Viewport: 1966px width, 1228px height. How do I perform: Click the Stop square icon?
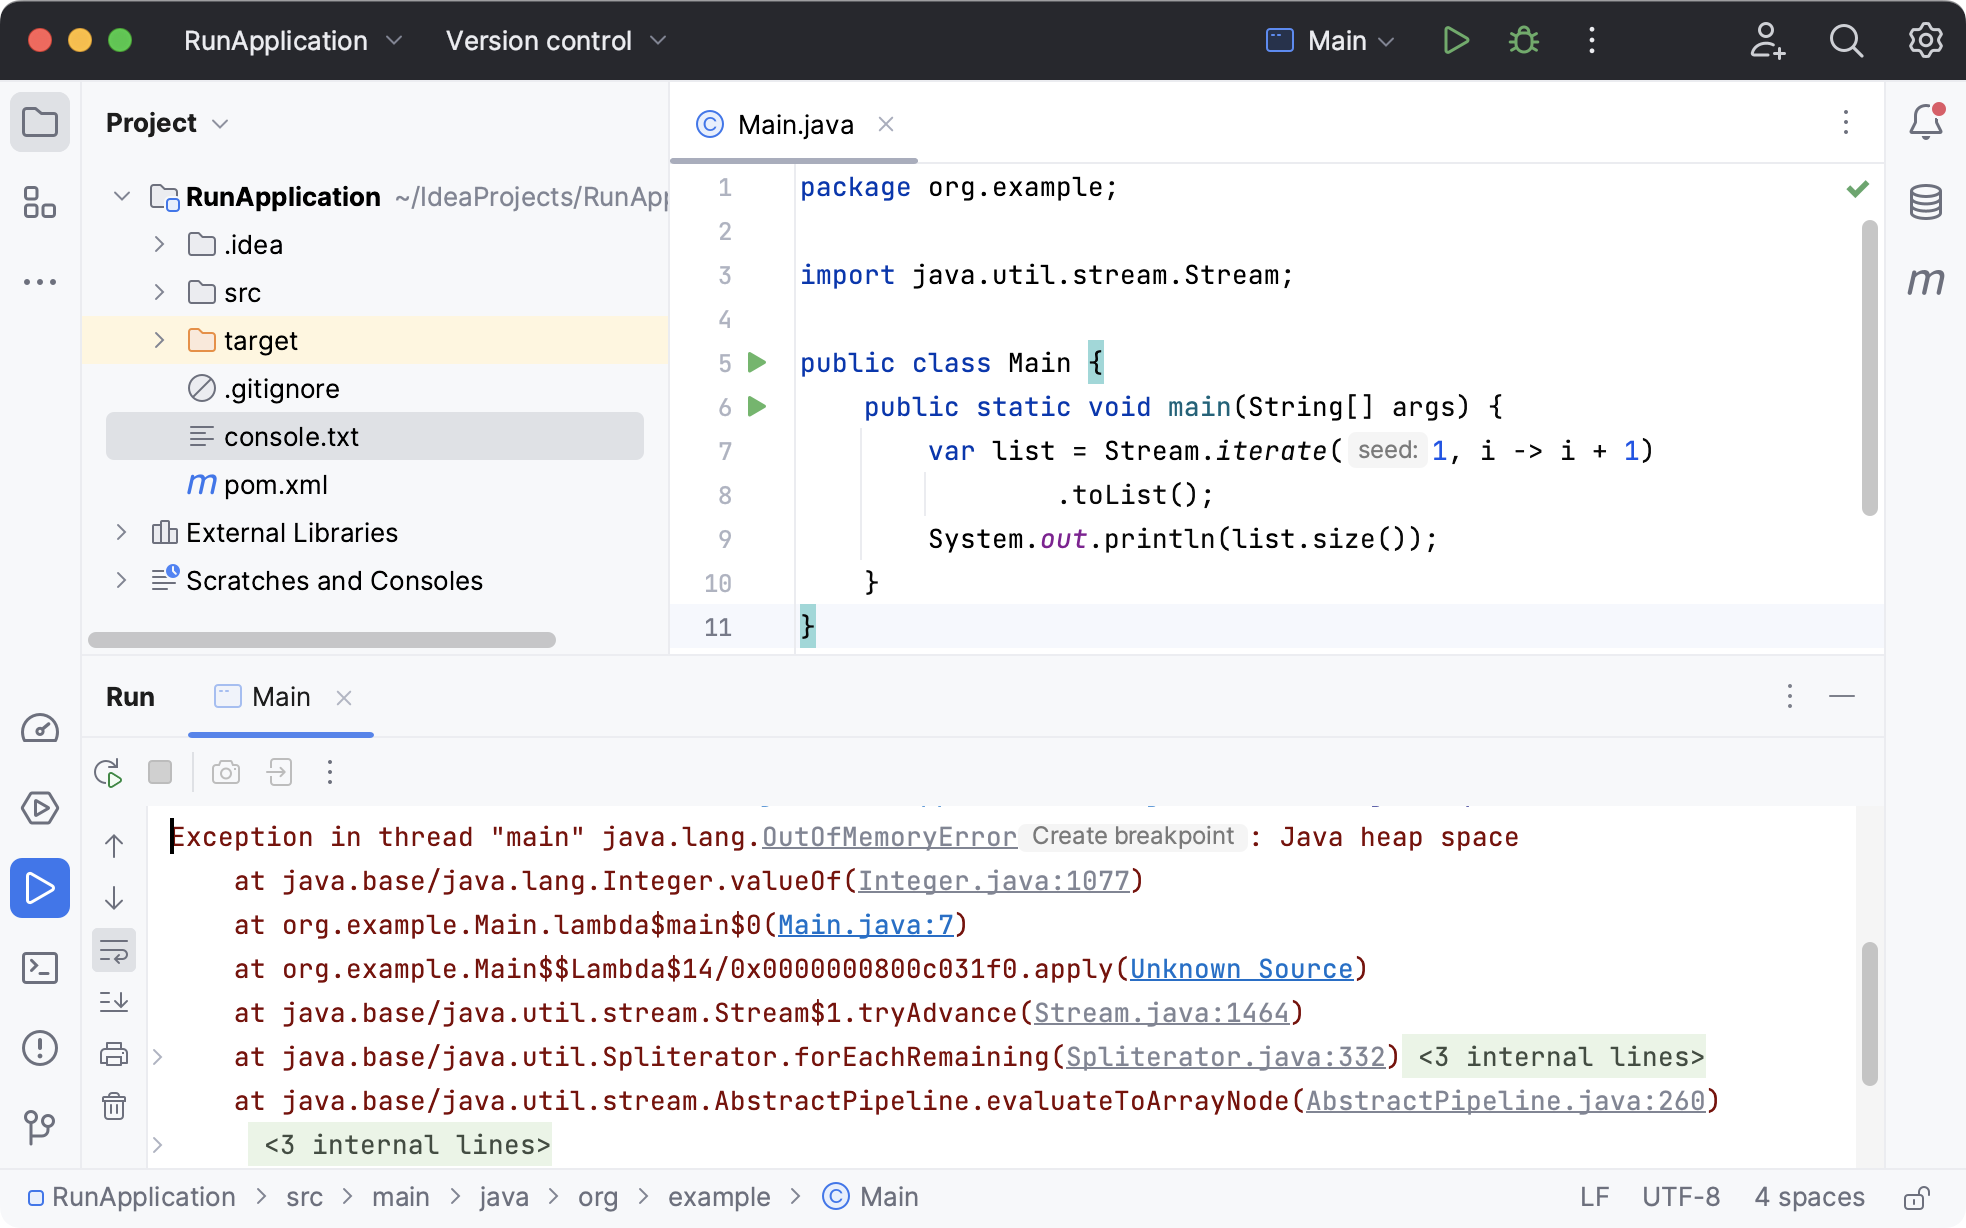(160, 772)
